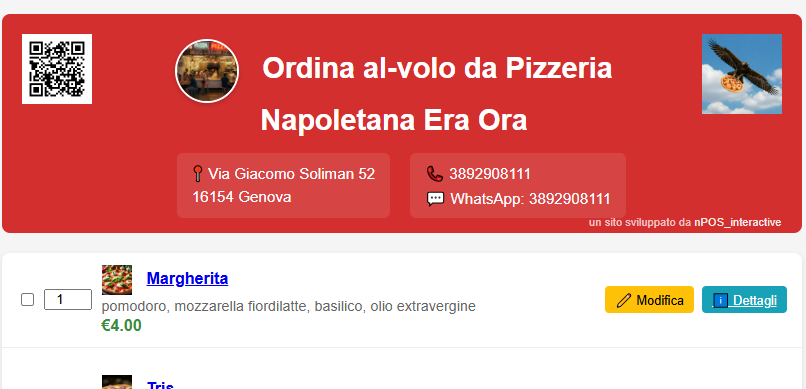Click the WhatsApp chat bubble icon

coord(435,198)
